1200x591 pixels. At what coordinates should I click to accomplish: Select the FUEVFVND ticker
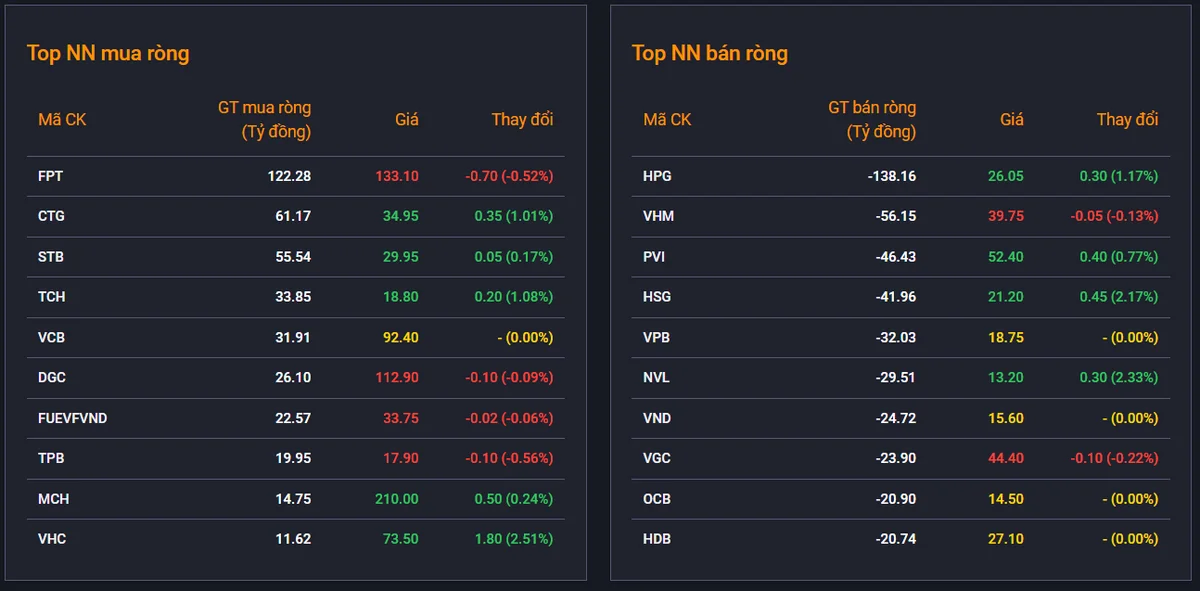pyautogui.click(x=72, y=418)
